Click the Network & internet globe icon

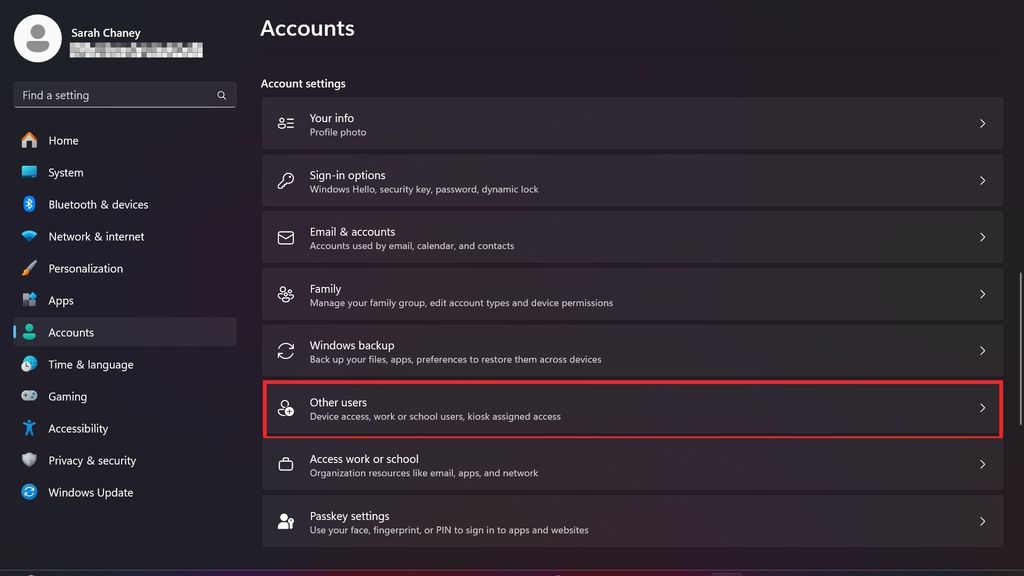(31, 236)
